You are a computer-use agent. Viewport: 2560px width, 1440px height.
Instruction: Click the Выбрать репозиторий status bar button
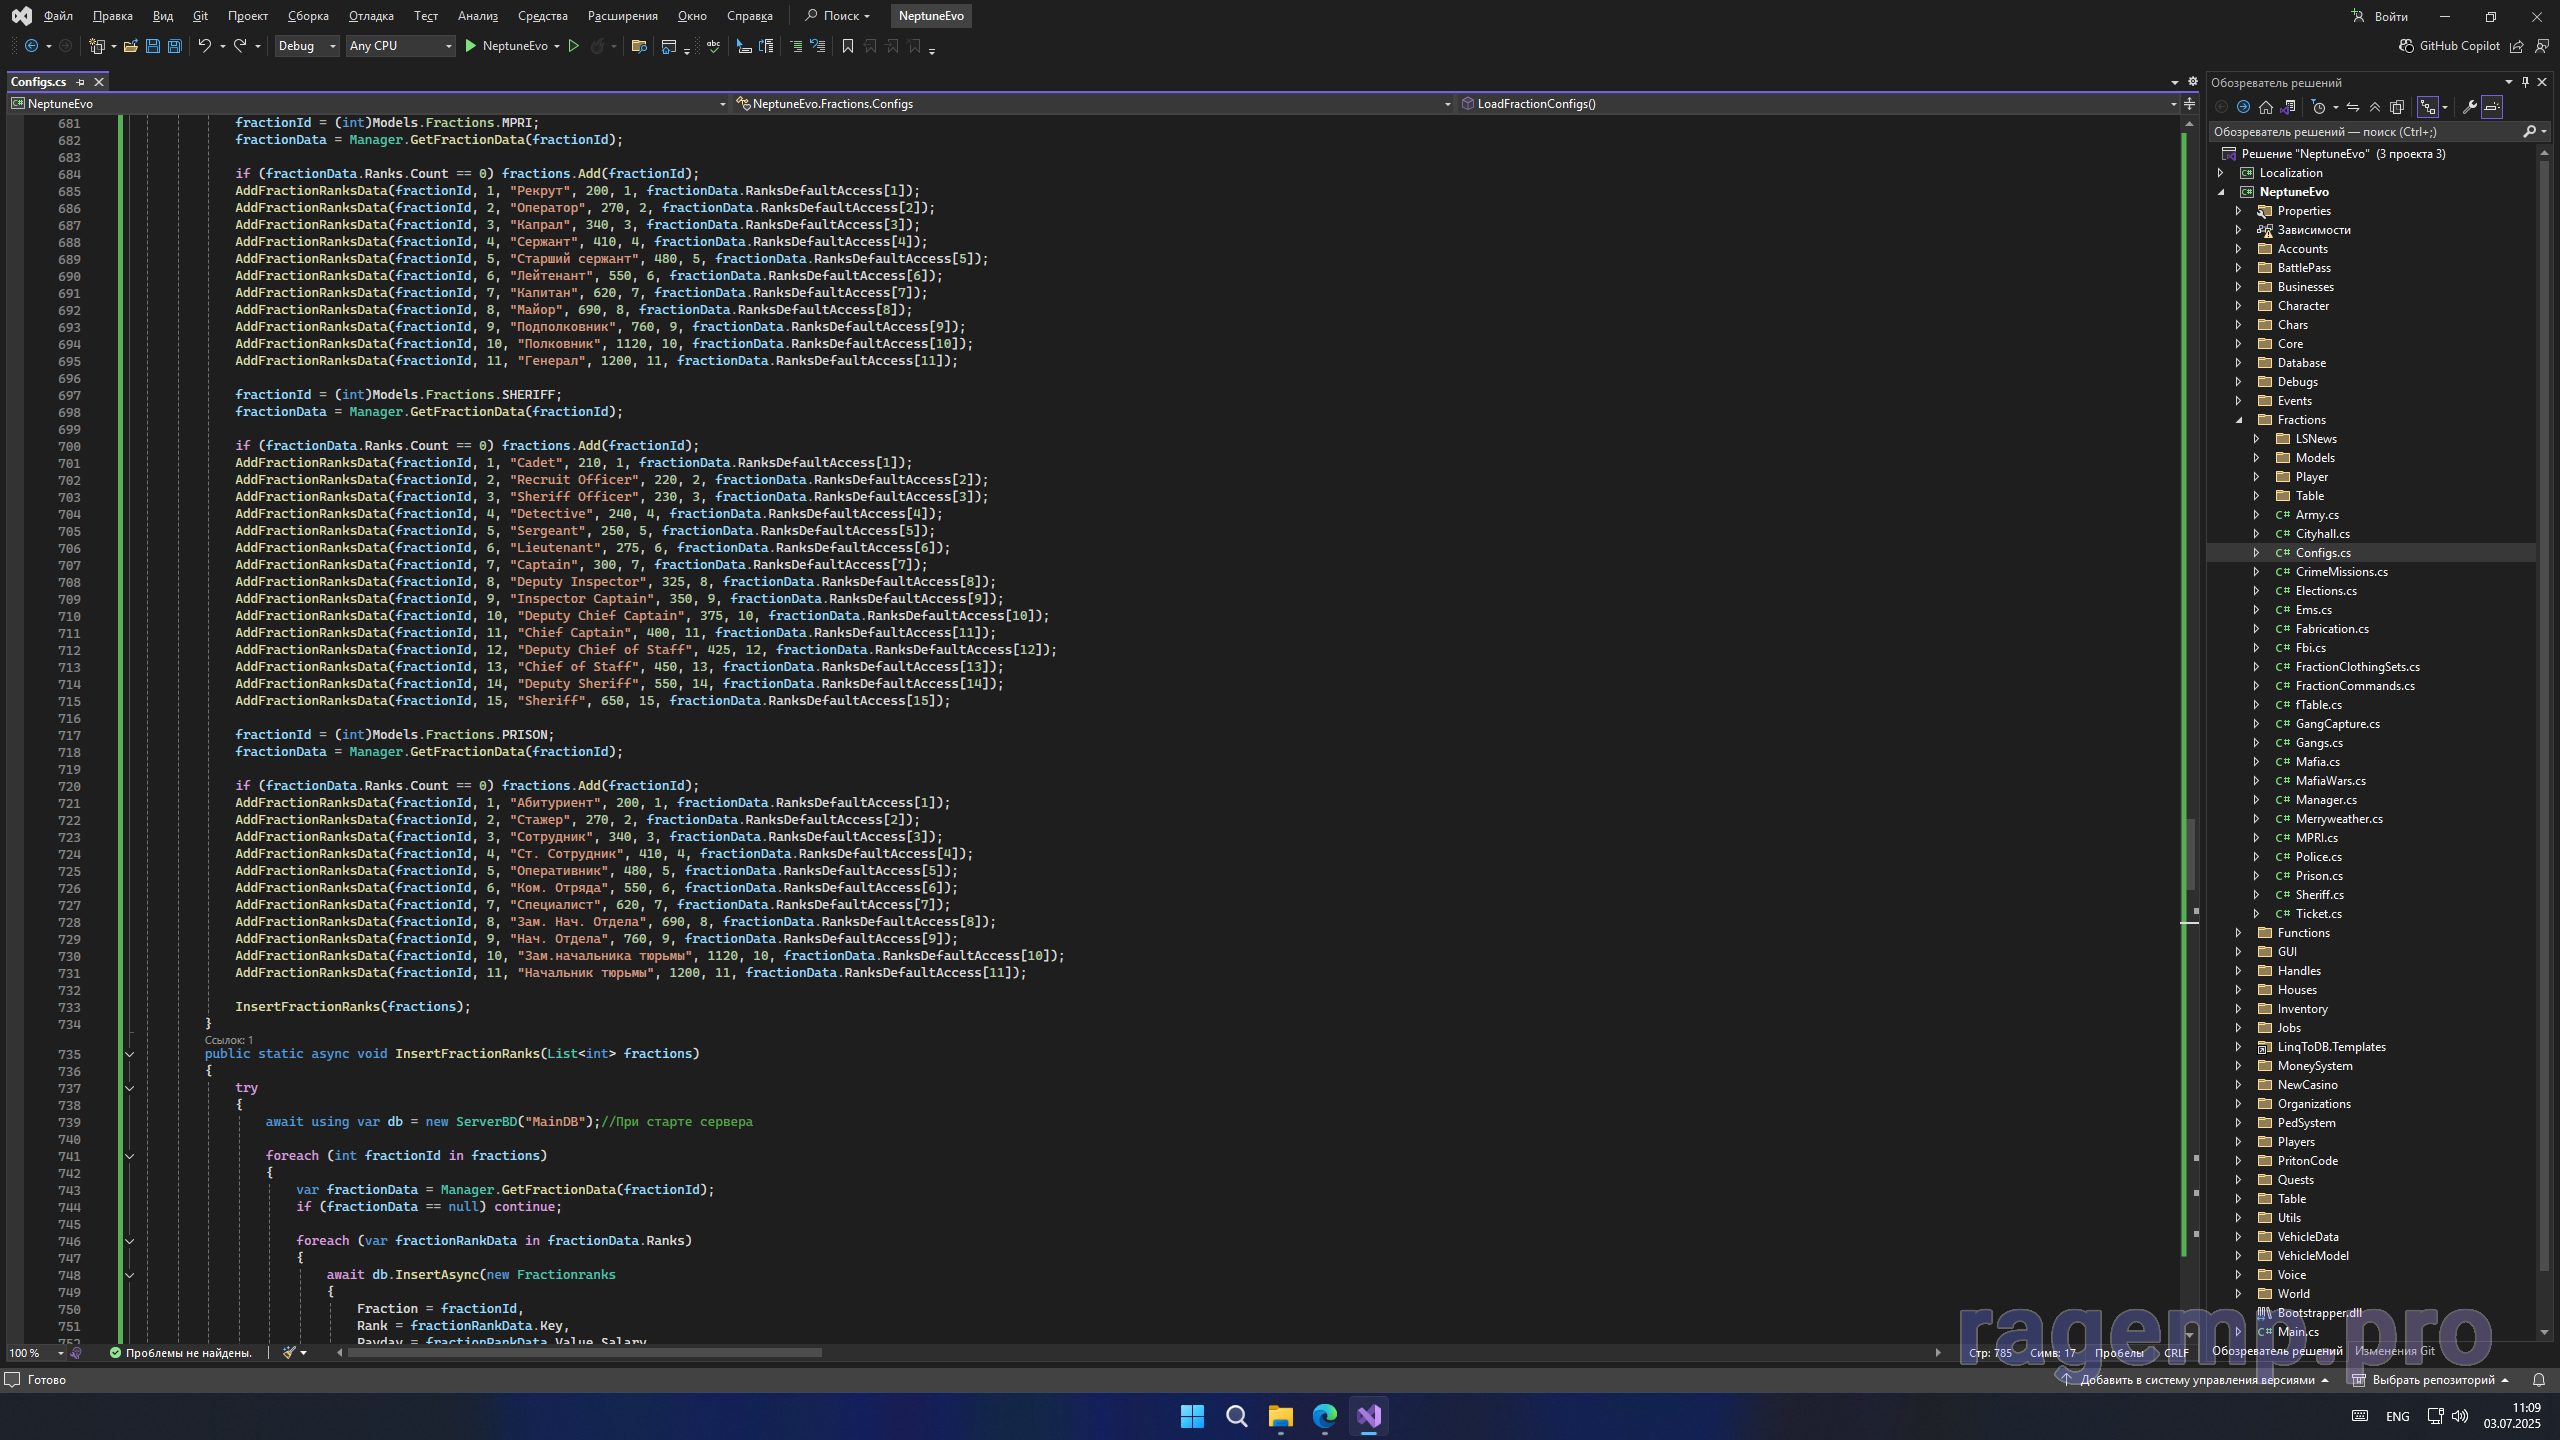2432,1380
